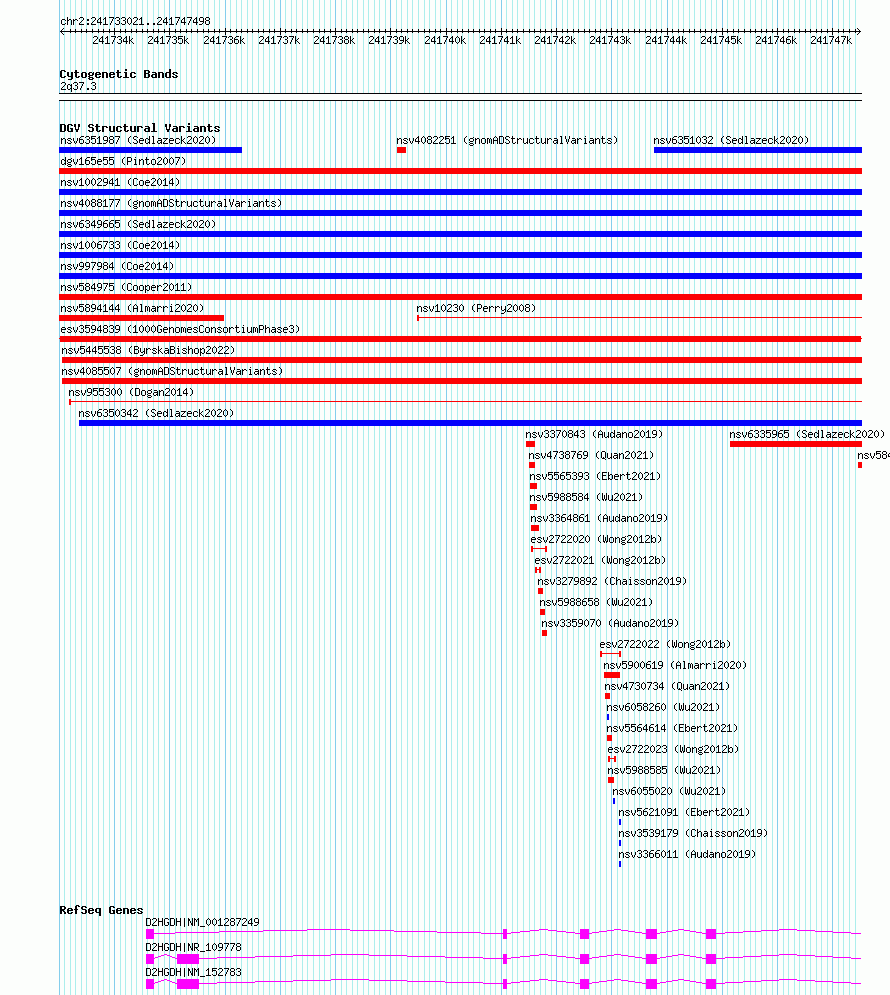Open nsv6055020 (Wu2021) variant
Viewport: 890px width, 995px height.
(669, 791)
